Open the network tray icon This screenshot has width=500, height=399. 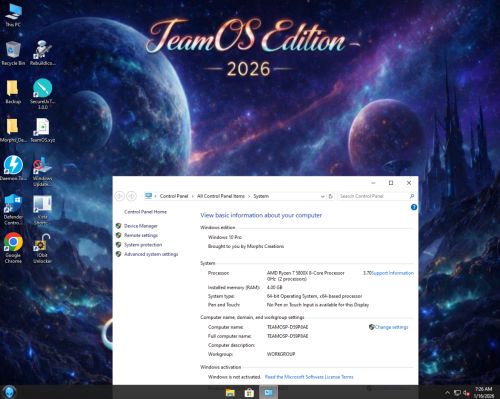[457, 393]
